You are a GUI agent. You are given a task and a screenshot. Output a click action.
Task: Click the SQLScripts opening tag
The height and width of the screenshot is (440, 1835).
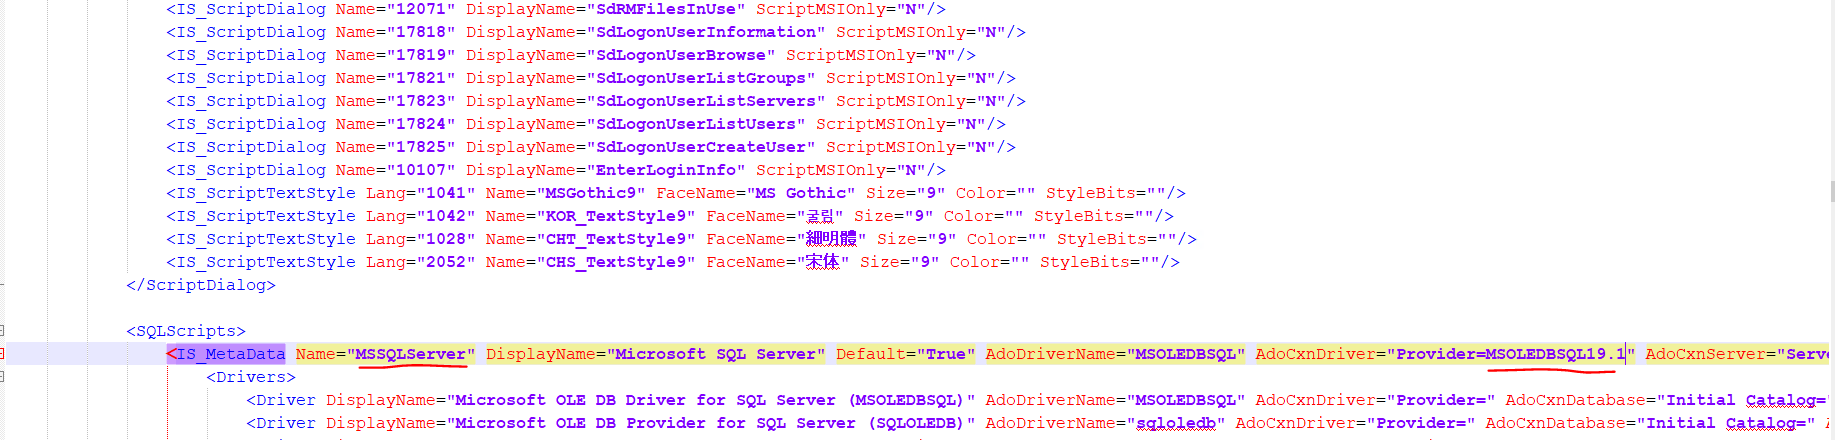pyautogui.click(x=185, y=331)
